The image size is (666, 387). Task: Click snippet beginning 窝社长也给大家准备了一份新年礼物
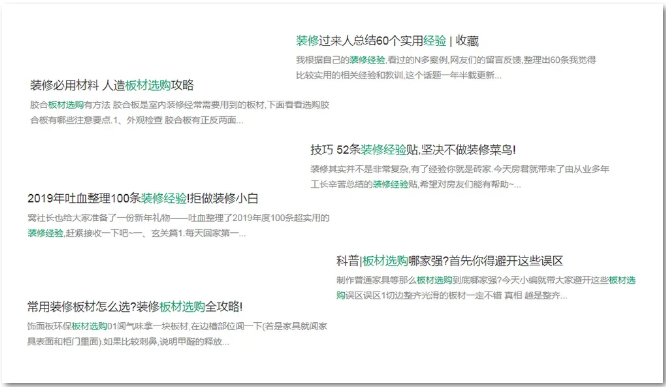178,218
